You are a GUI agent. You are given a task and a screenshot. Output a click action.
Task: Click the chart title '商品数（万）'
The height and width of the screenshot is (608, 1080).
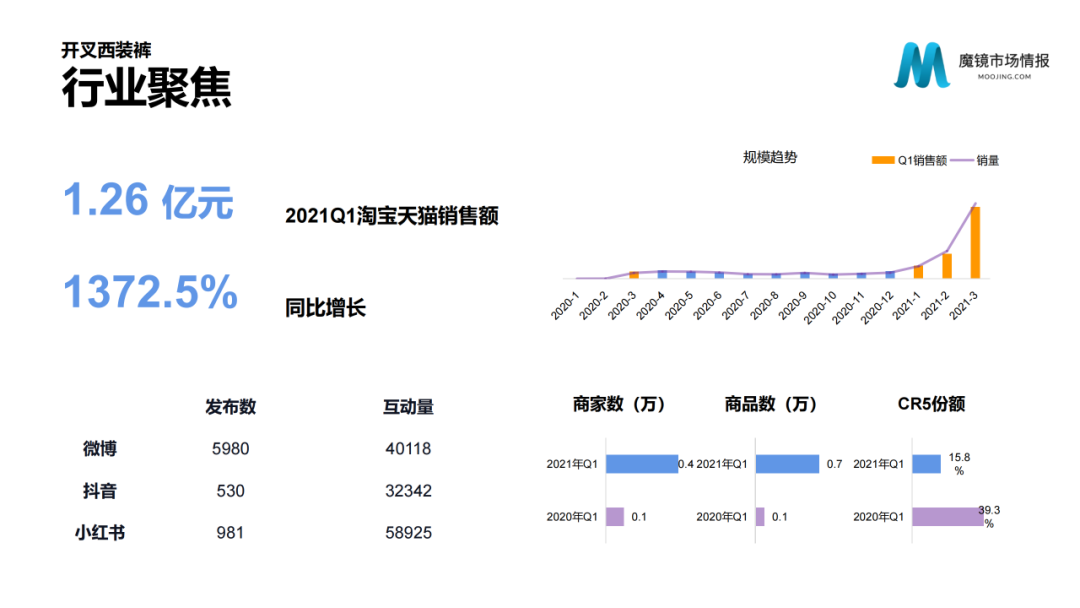tap(771, 404)
